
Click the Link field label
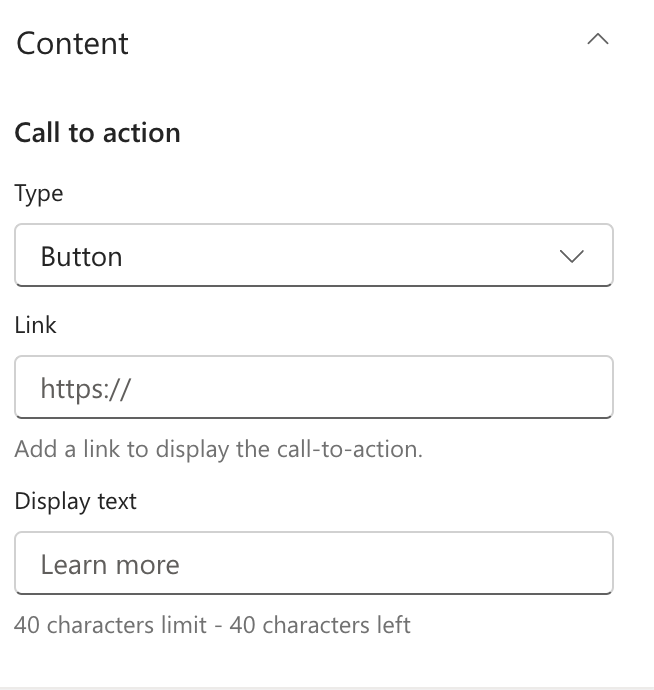[x=36, y=325]
